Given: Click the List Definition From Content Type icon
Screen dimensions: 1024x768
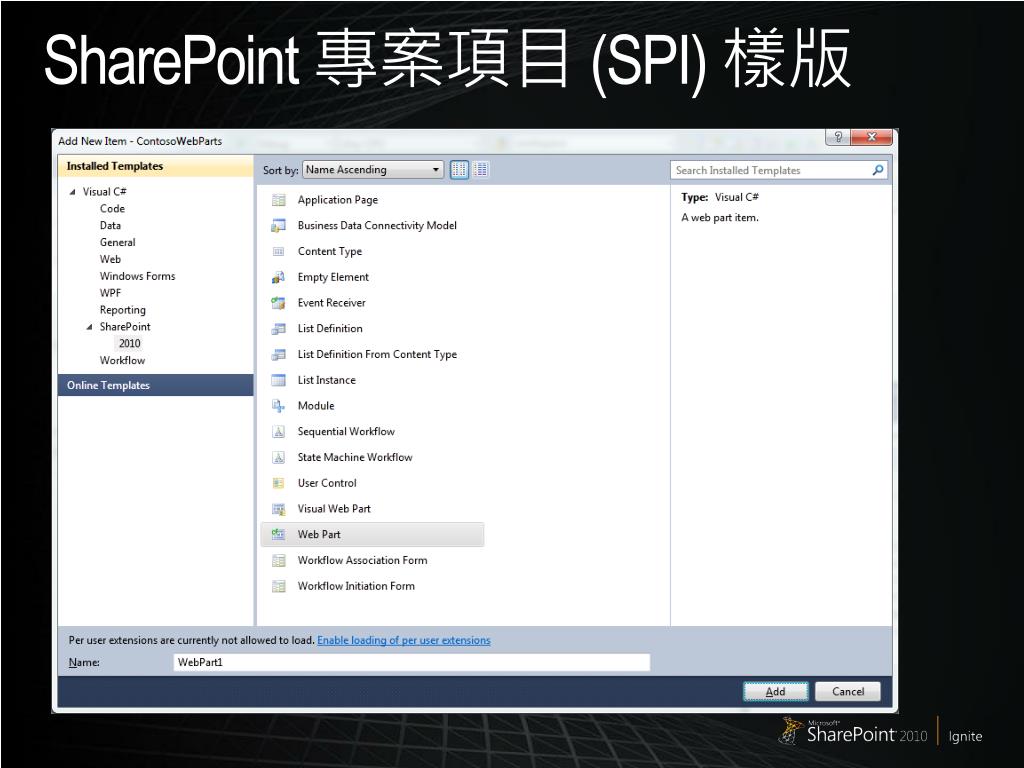Looking at the screenshot, I should pyautogui.click(x=279, y=355).
